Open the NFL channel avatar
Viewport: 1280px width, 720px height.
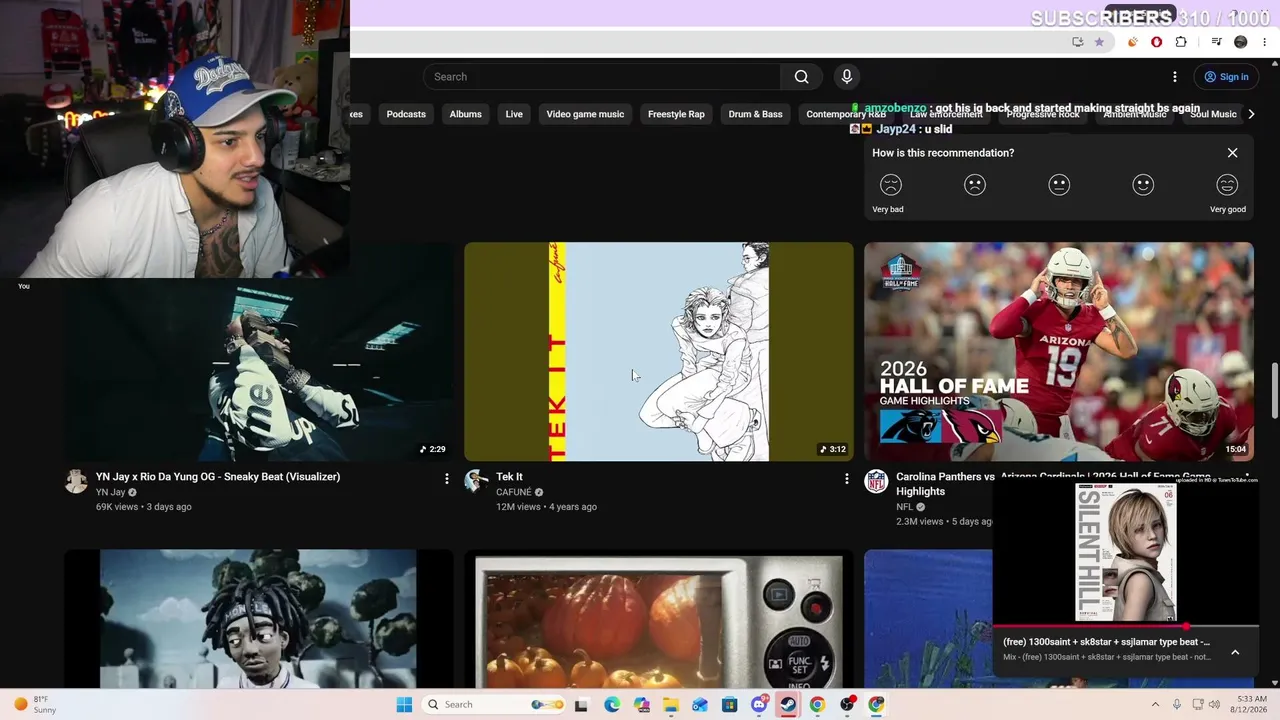click(876, 482)
